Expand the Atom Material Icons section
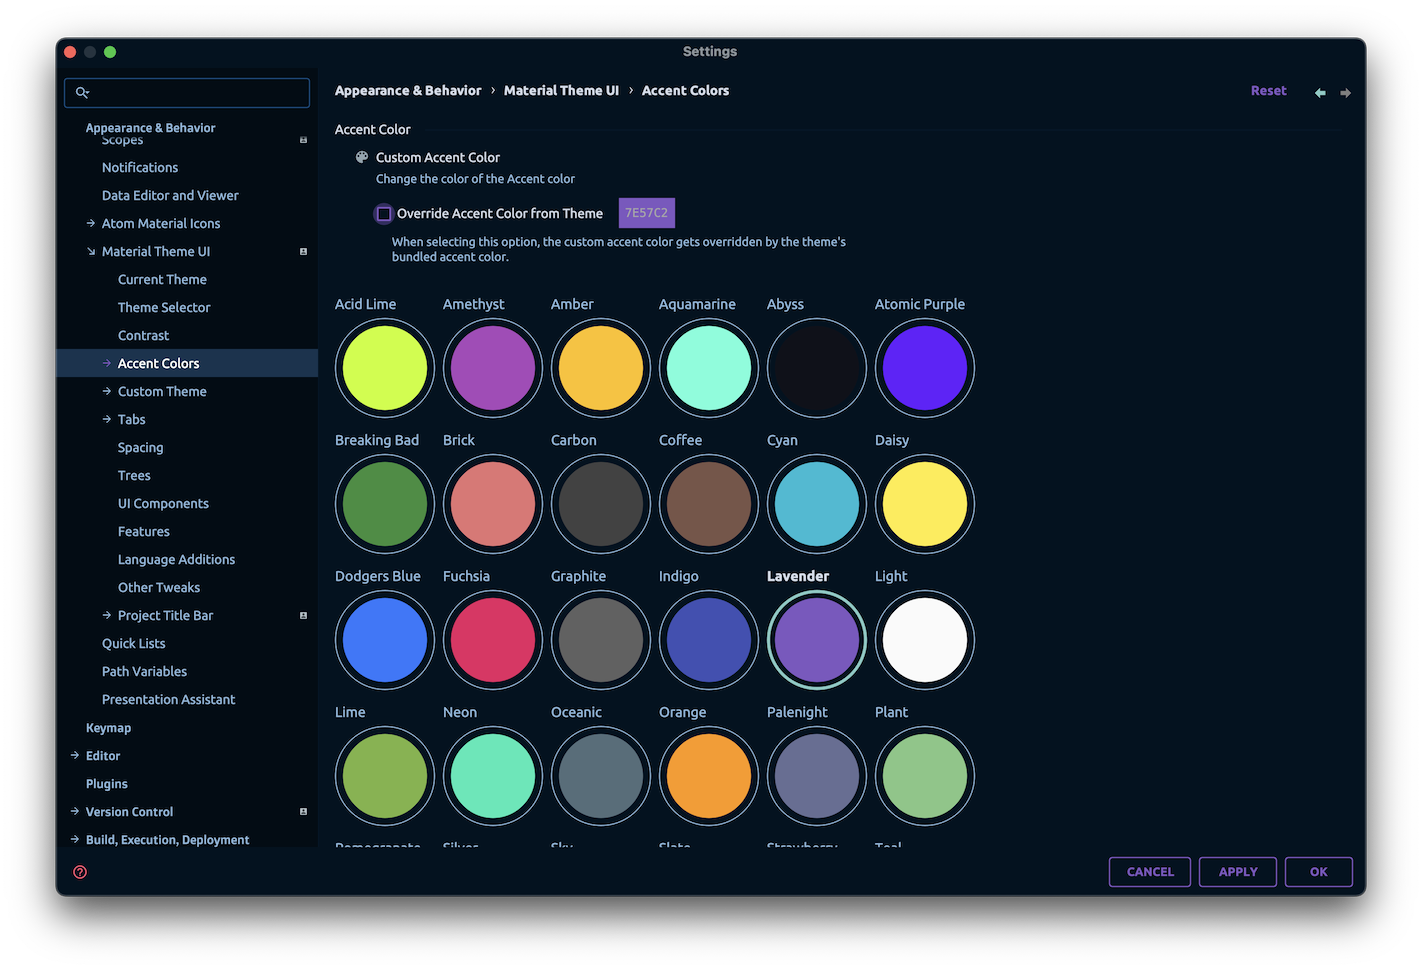 (x=90, y=223)
